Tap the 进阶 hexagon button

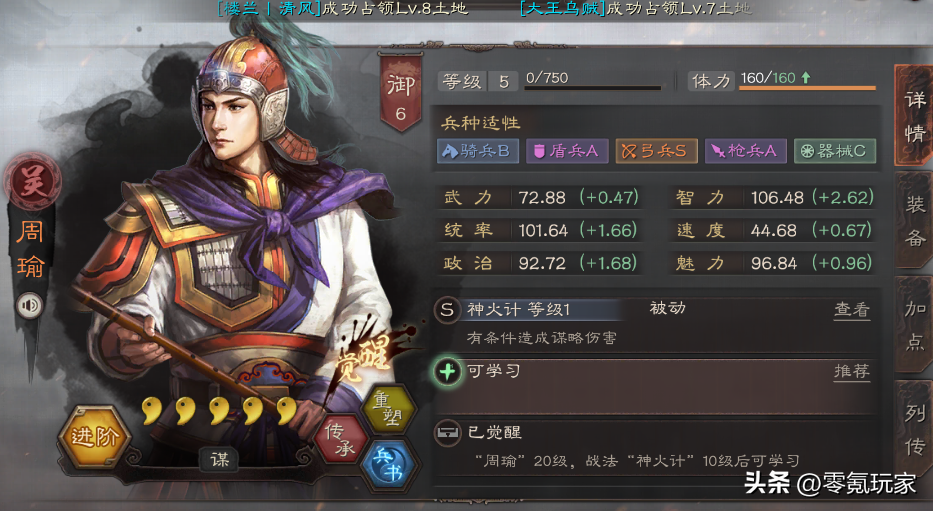(95, 437)
